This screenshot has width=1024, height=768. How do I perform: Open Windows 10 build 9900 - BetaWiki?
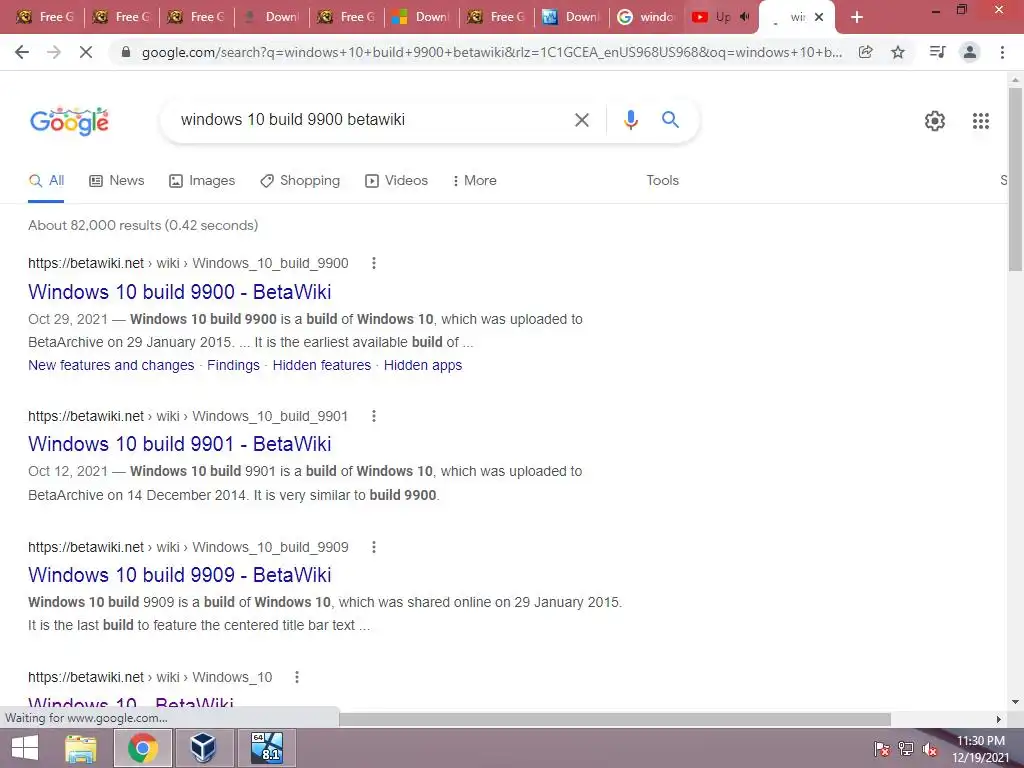click(180, 292)
